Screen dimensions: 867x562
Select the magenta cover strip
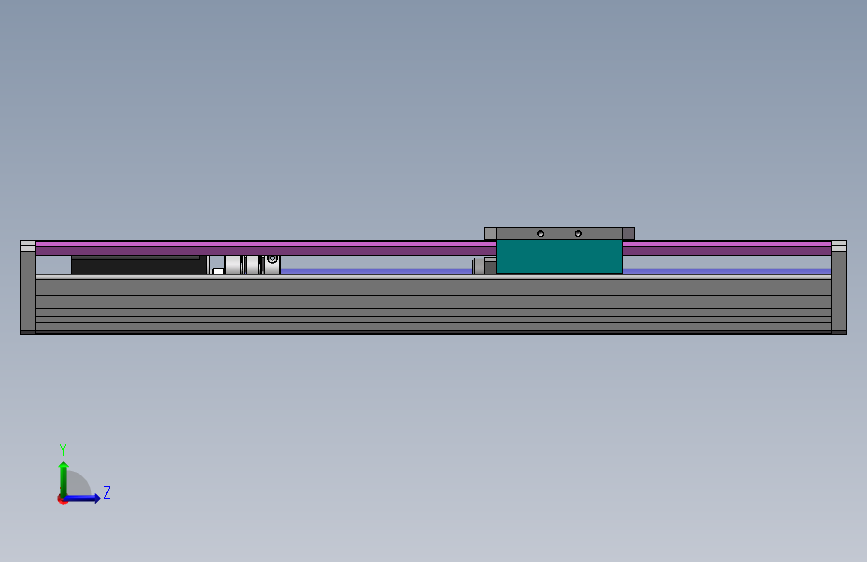point(265,248)
